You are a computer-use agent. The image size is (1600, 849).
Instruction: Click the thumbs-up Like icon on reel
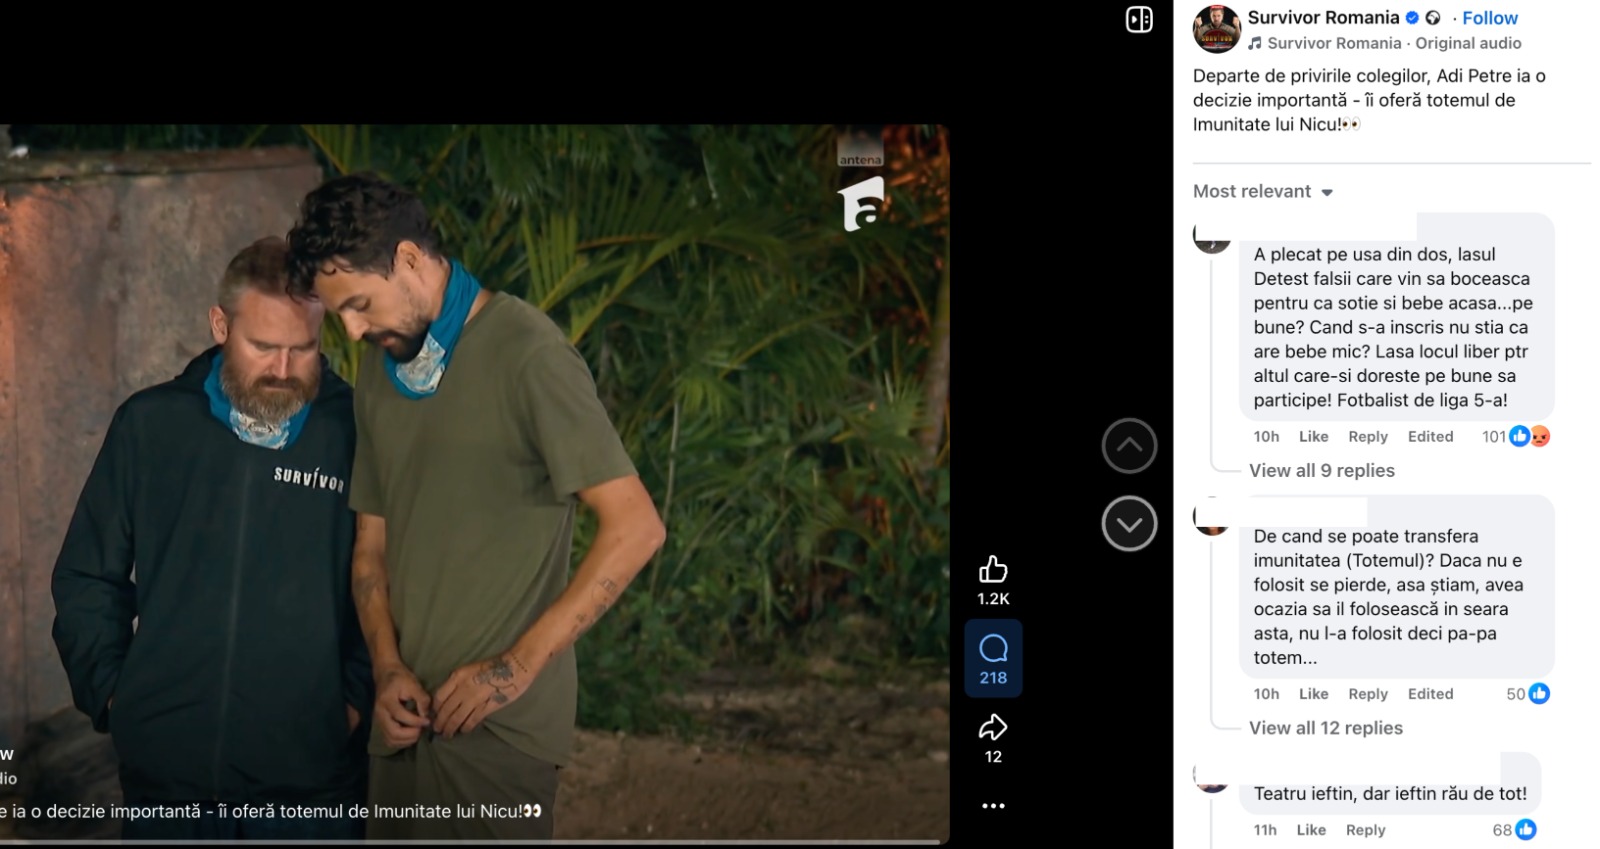click(992, 570)
